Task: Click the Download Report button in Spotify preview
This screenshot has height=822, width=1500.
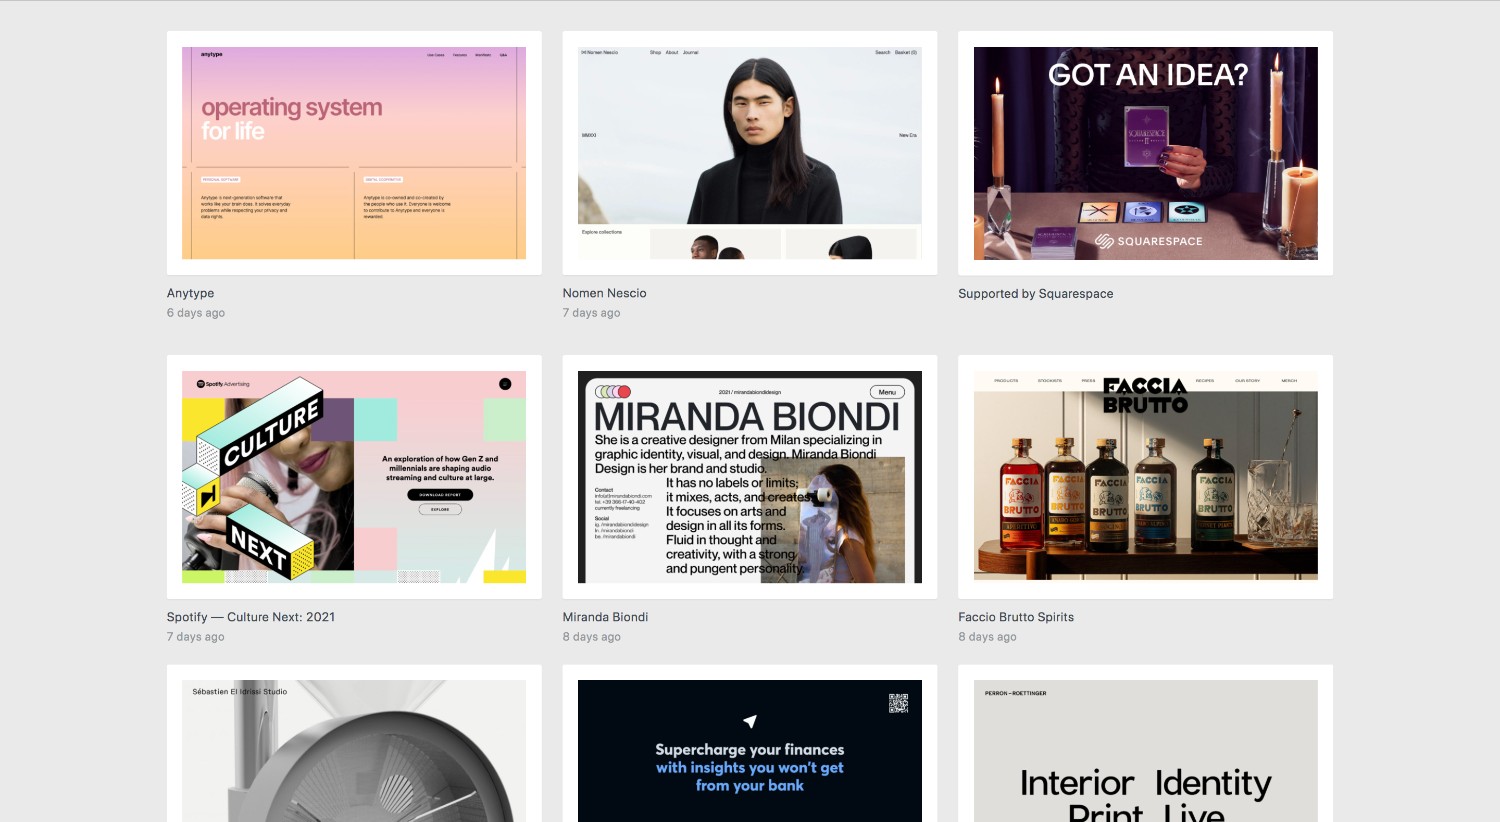Action: click(440, 495)
